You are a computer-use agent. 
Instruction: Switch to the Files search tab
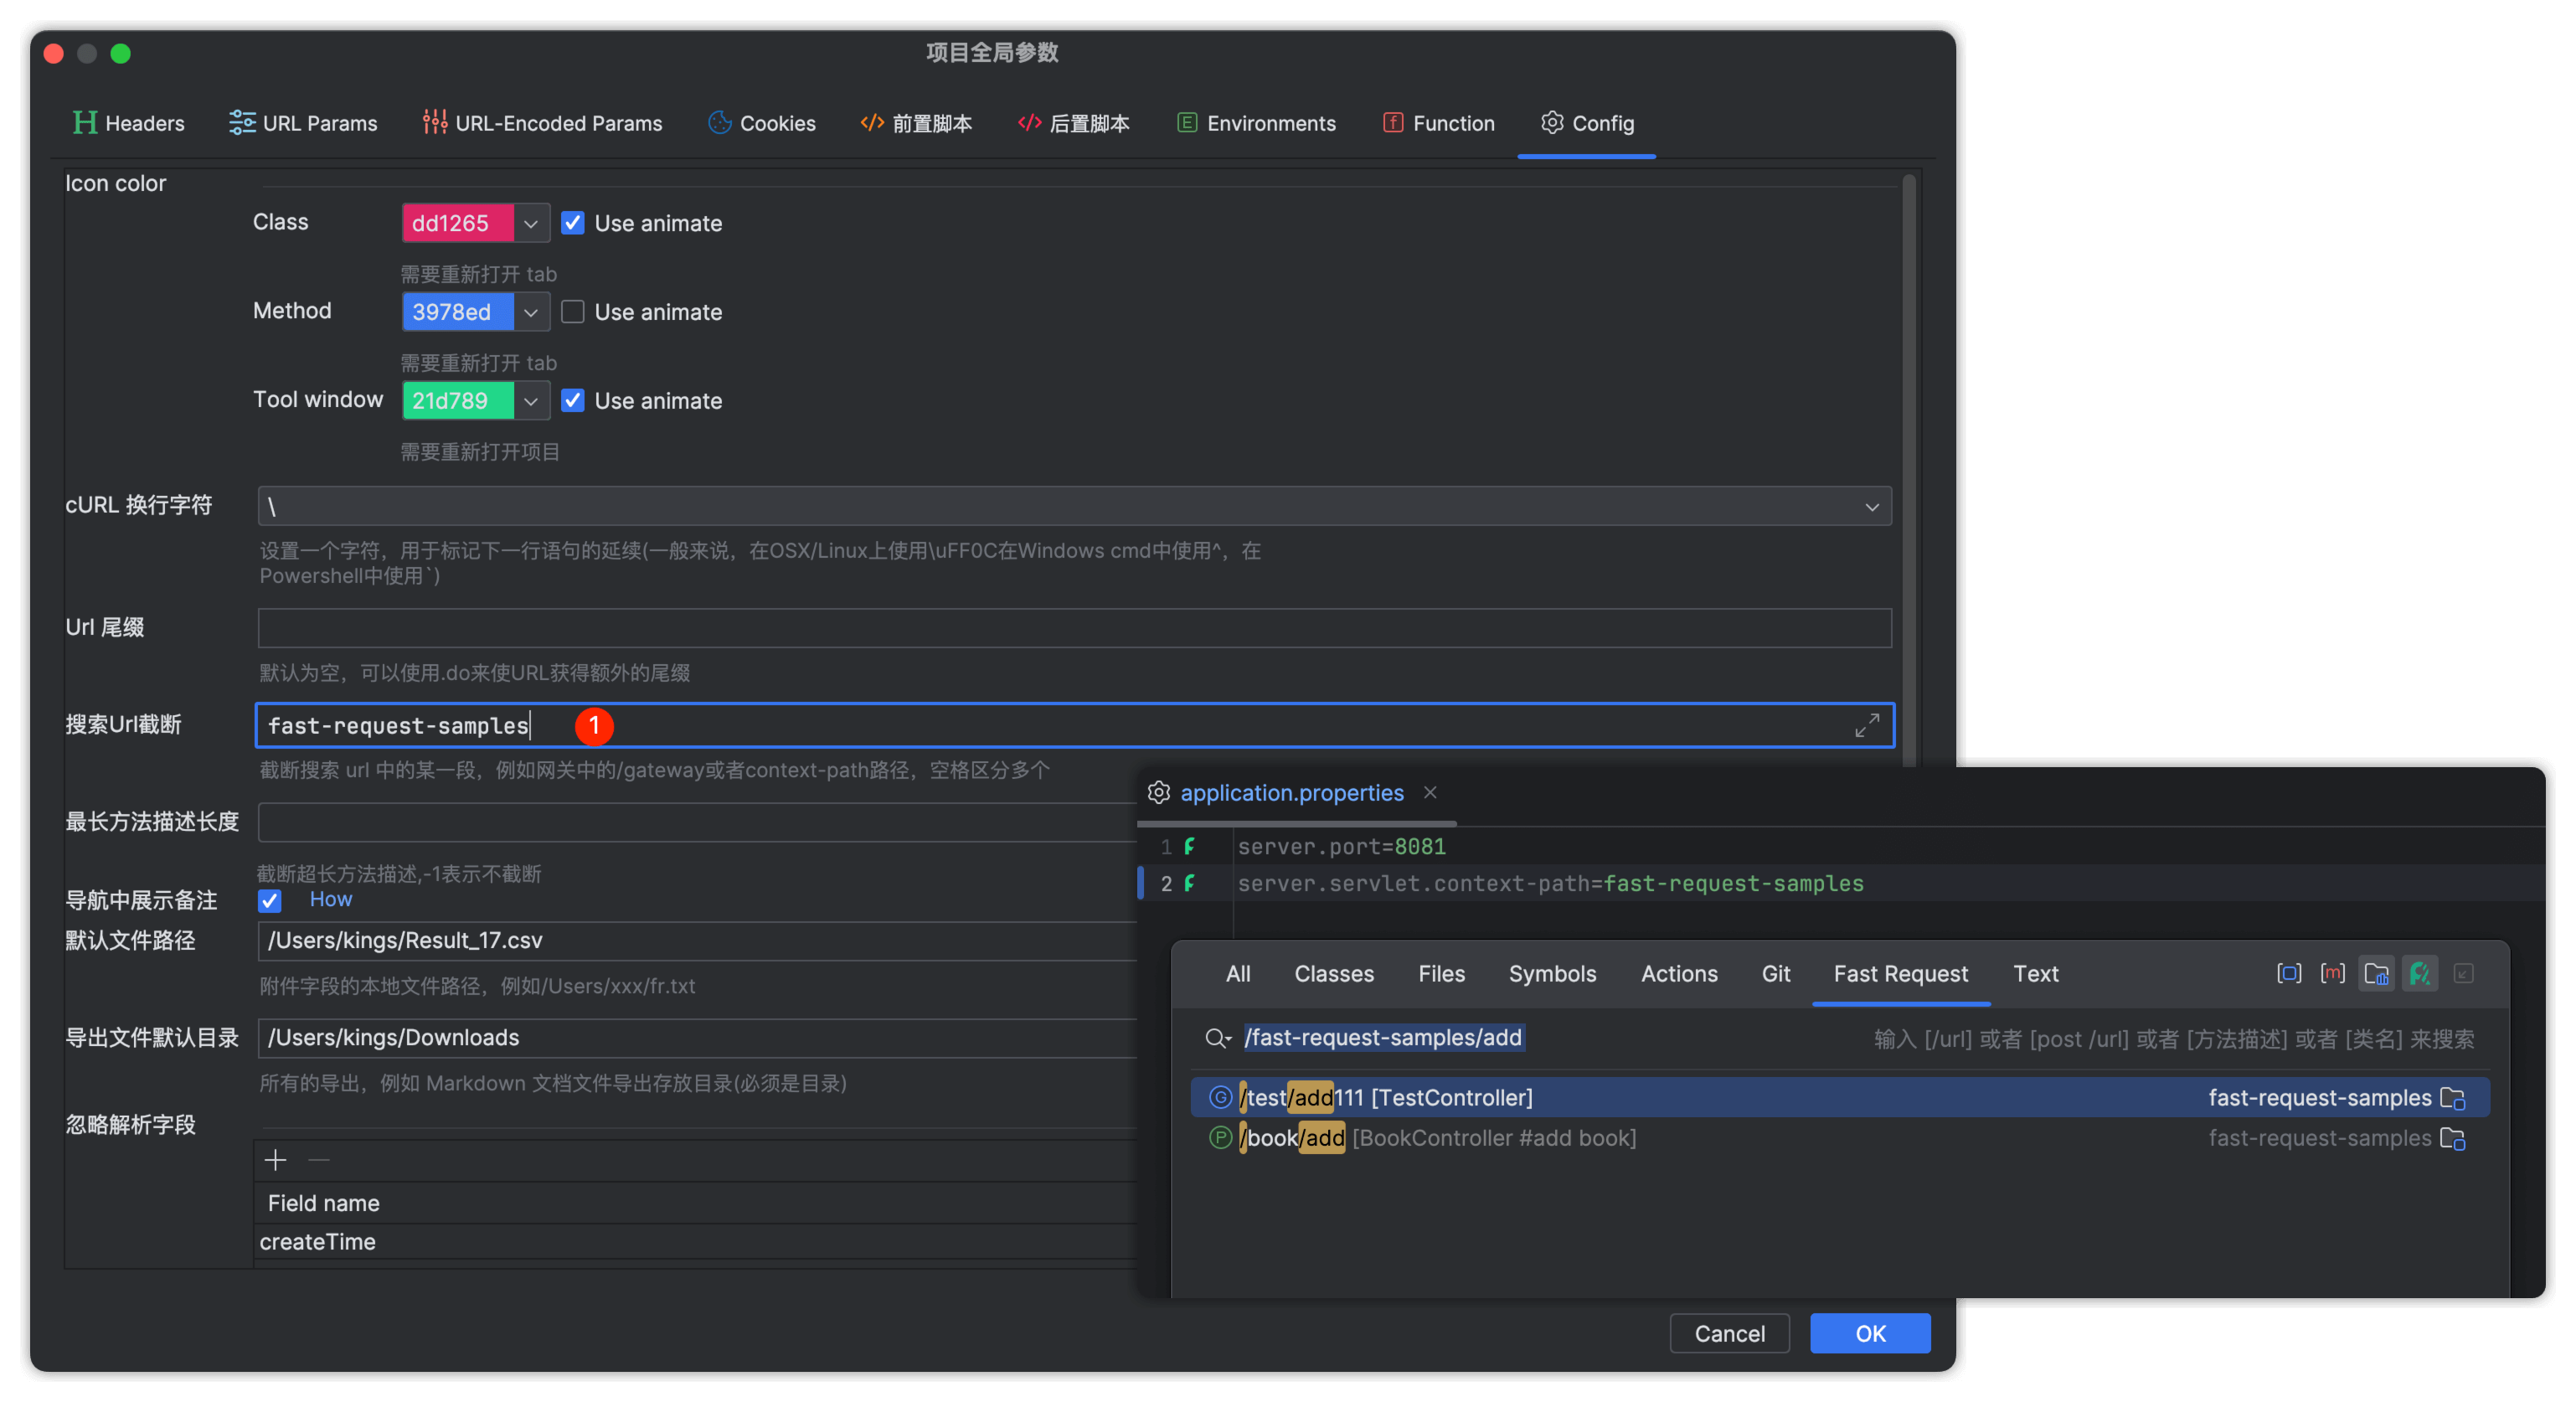click(x=1441, y=973)
